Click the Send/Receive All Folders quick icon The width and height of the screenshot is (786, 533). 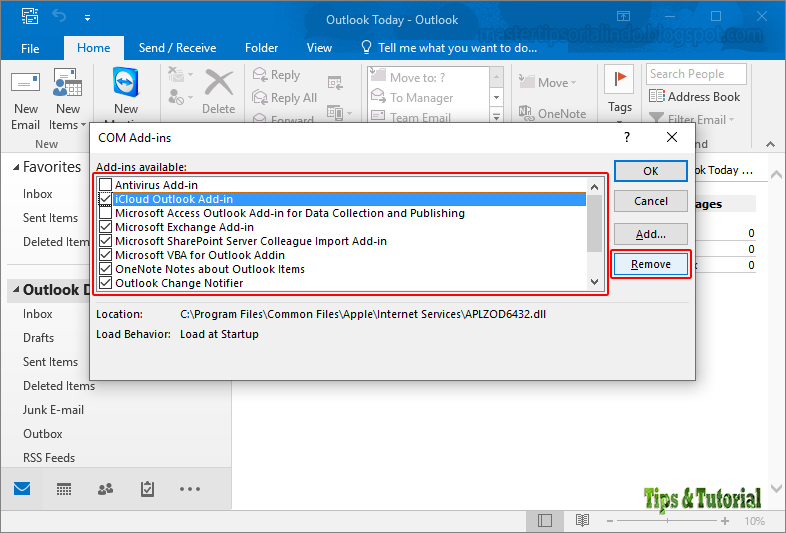click(30, 16)
